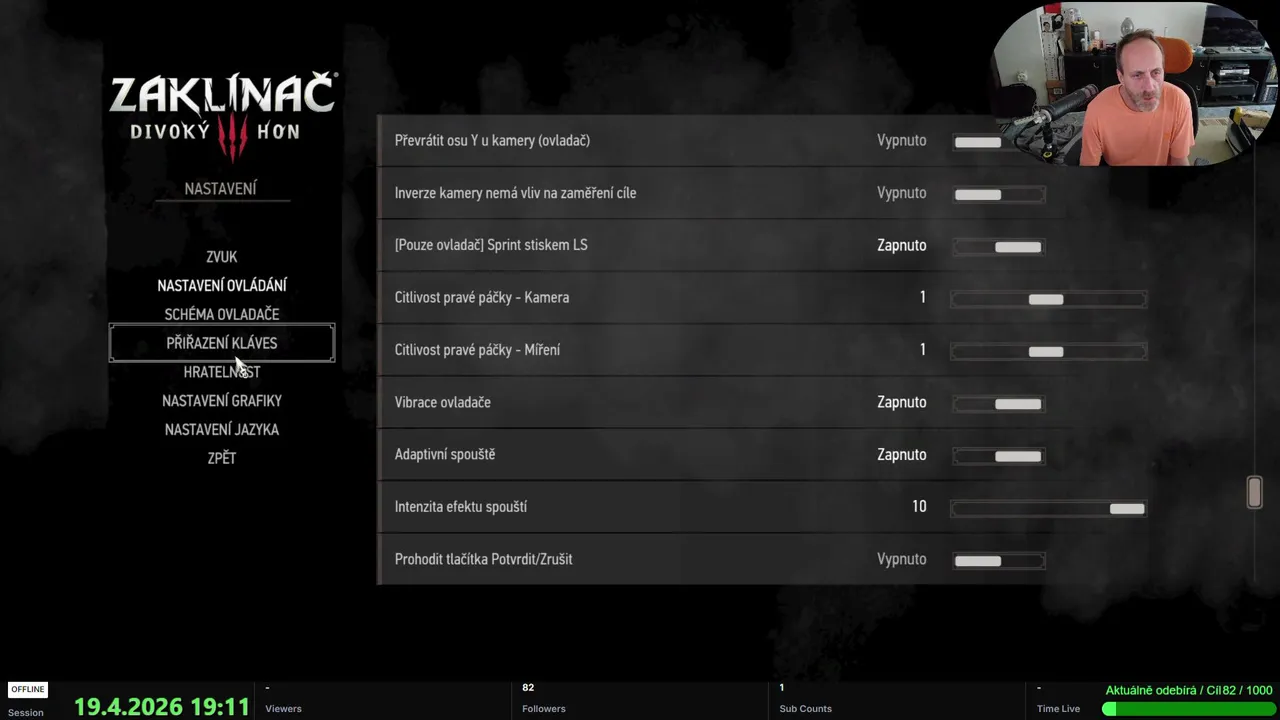Switch off Adaptivní spouště toggle
1280x720 pixels.
[x=999, y=456]
